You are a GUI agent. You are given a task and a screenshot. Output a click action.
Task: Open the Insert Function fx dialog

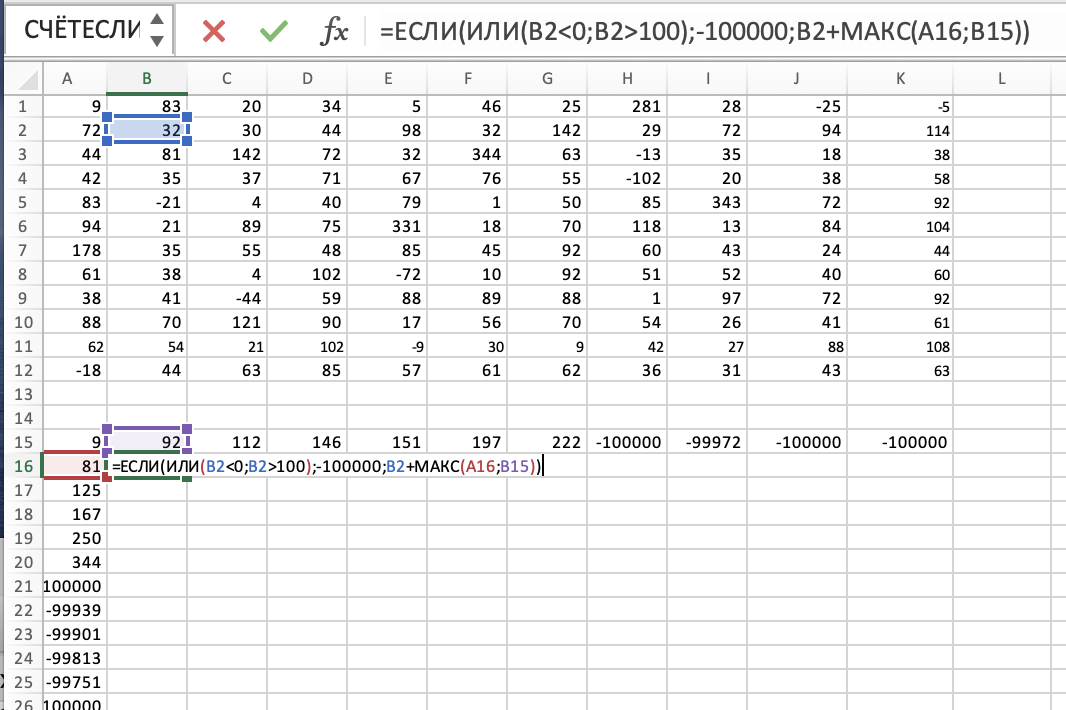coord(334,31)
